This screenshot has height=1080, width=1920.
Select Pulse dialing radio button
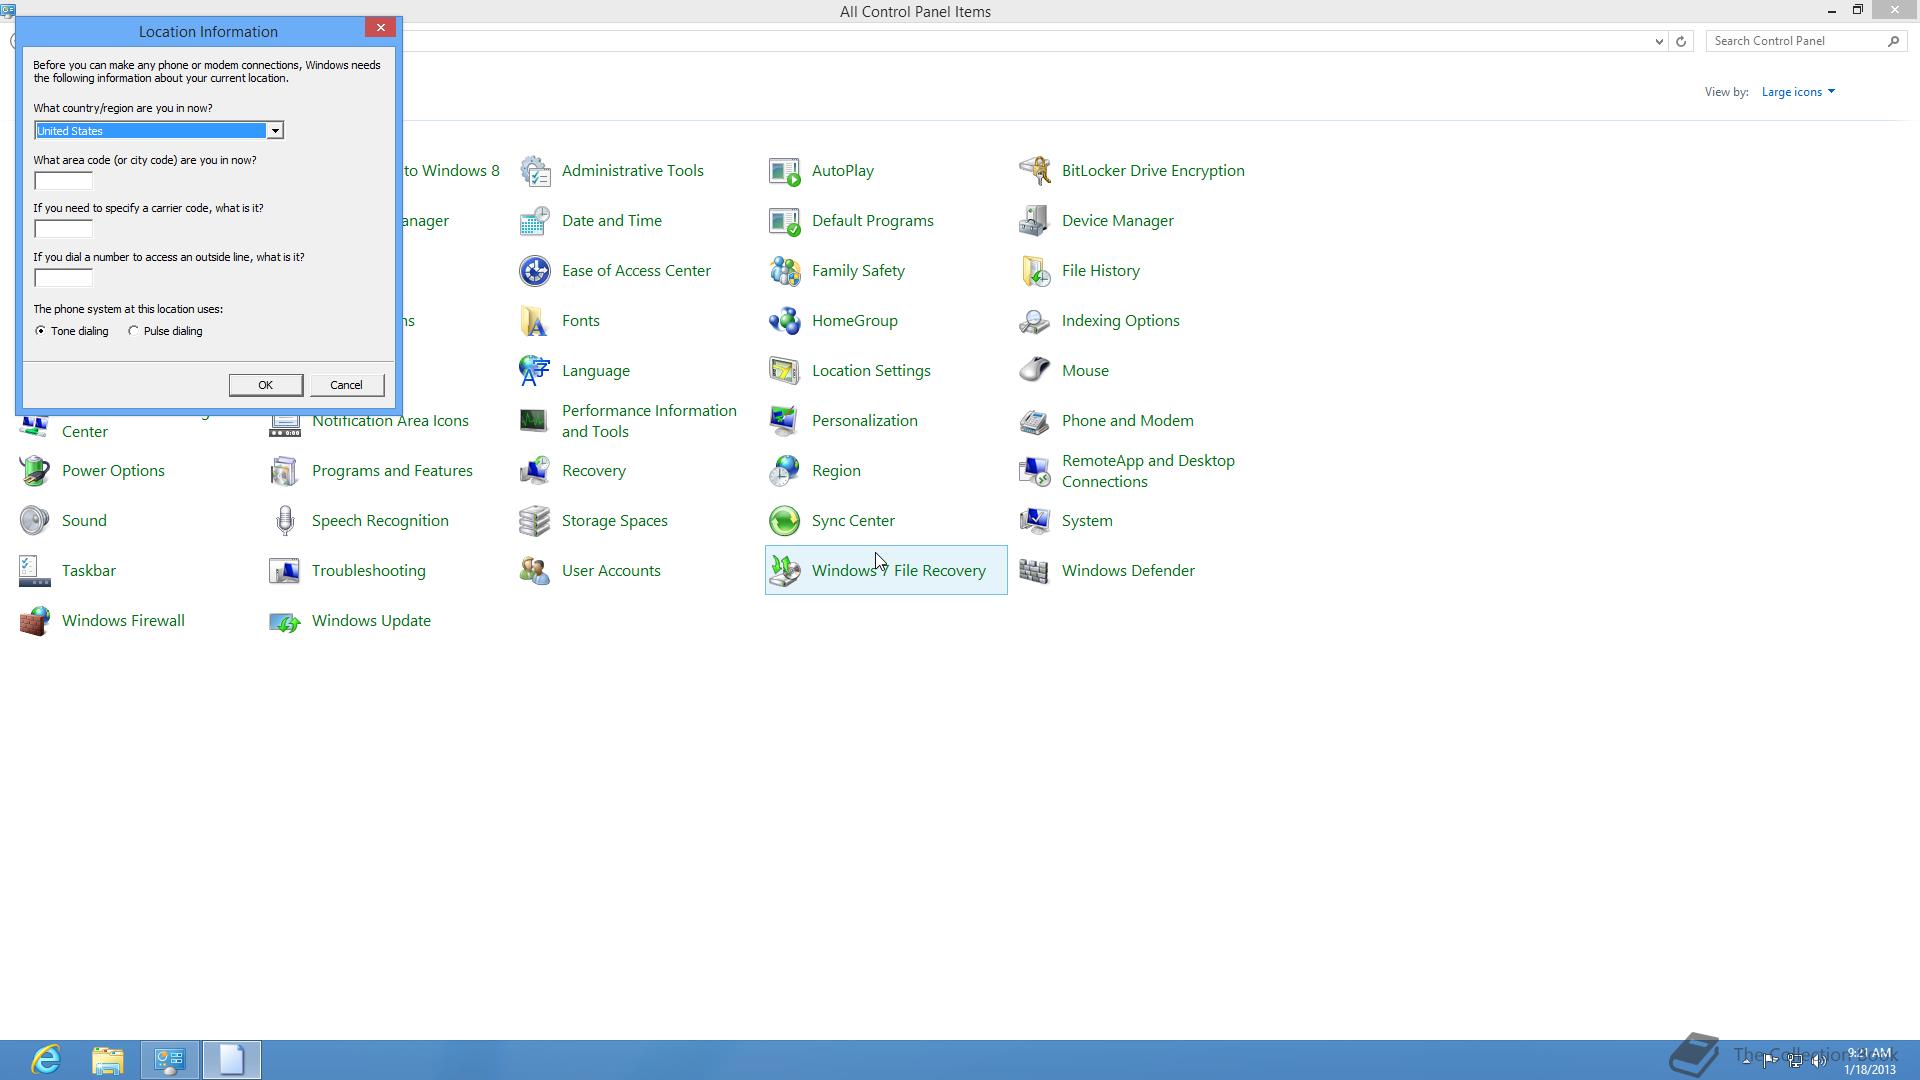pyautogui.click(x=133, y=331)
